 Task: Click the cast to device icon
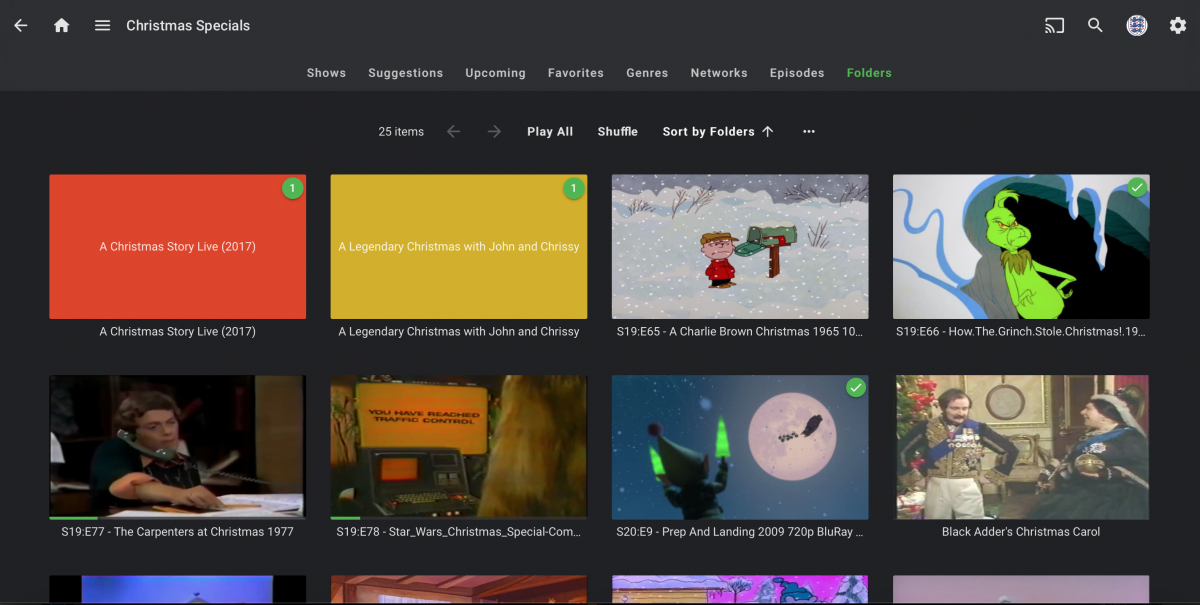point(1054,26)
